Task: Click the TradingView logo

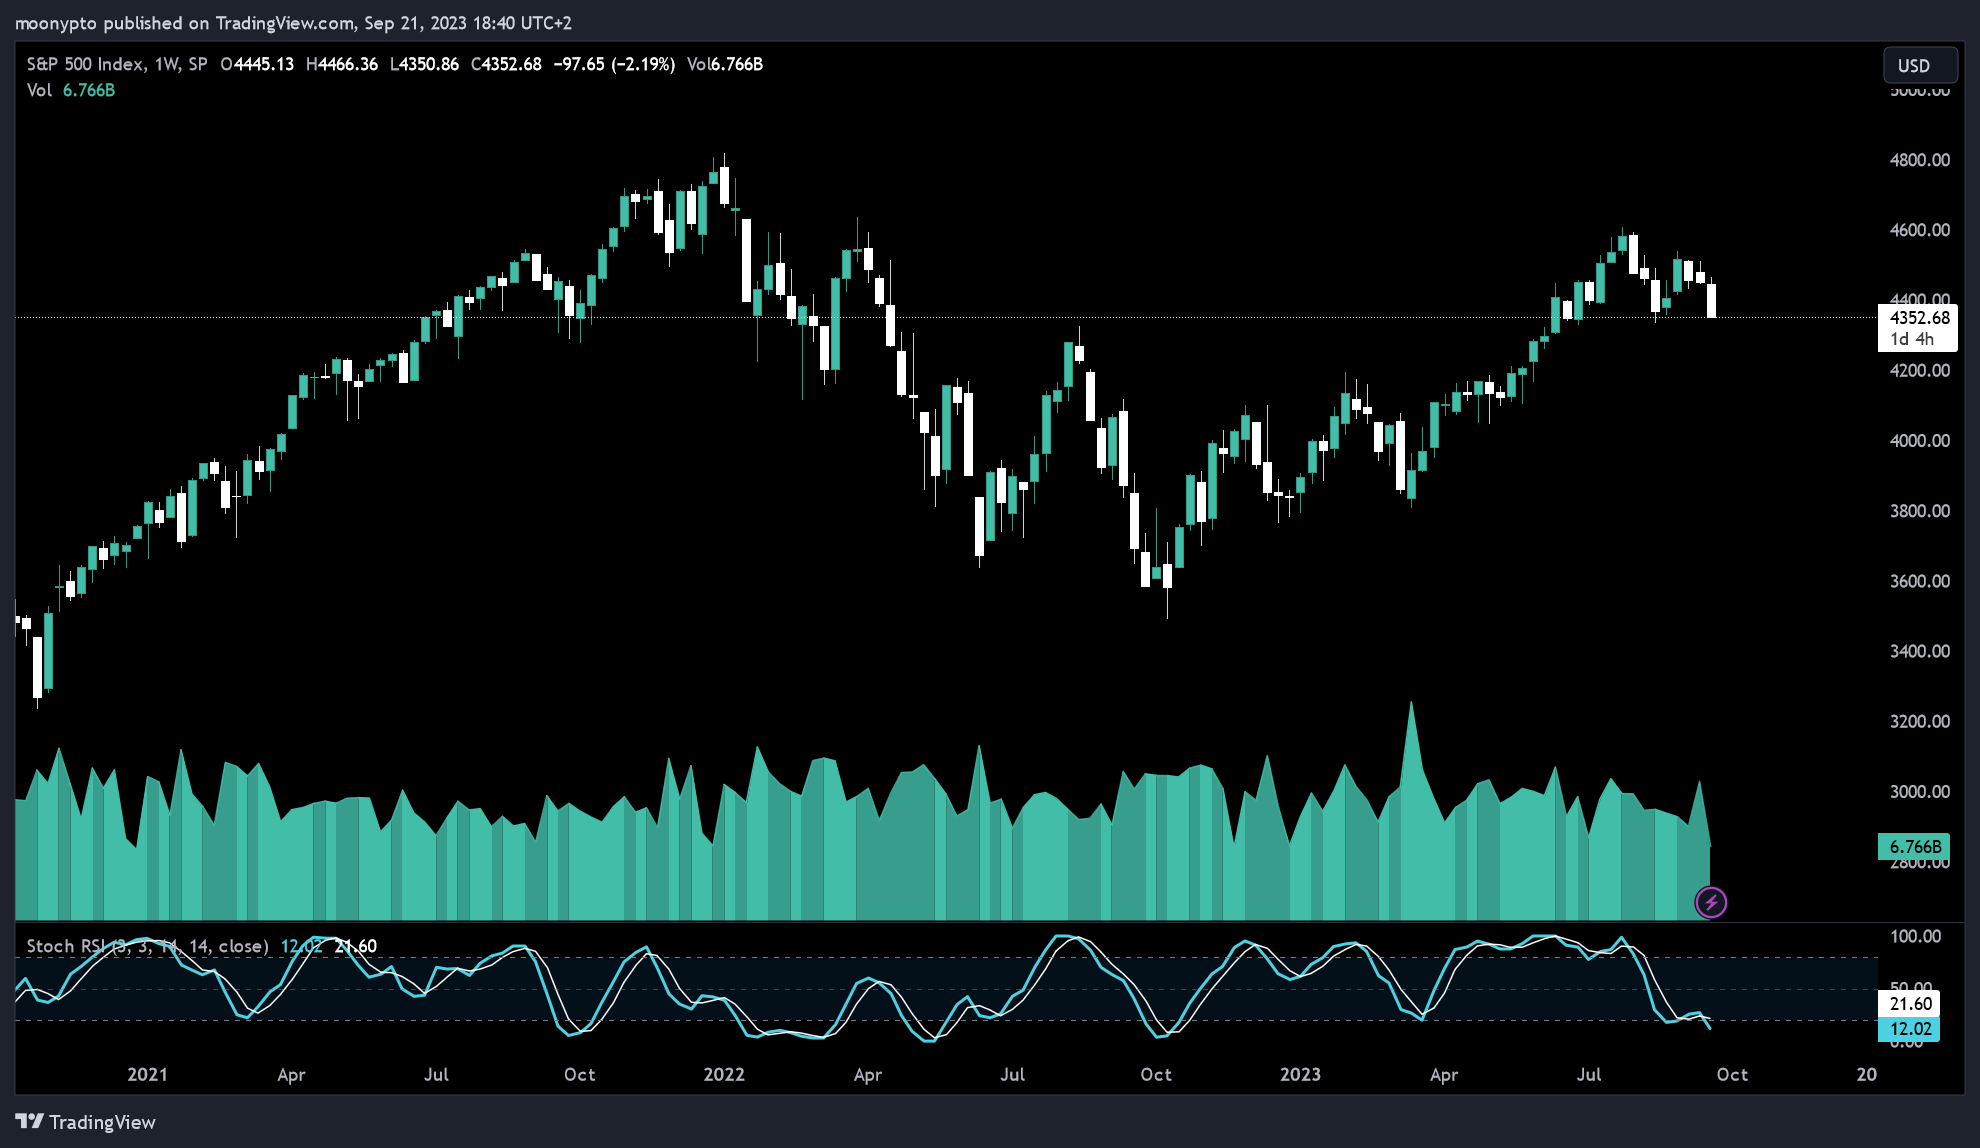Action: click(x=86, y=1122)
